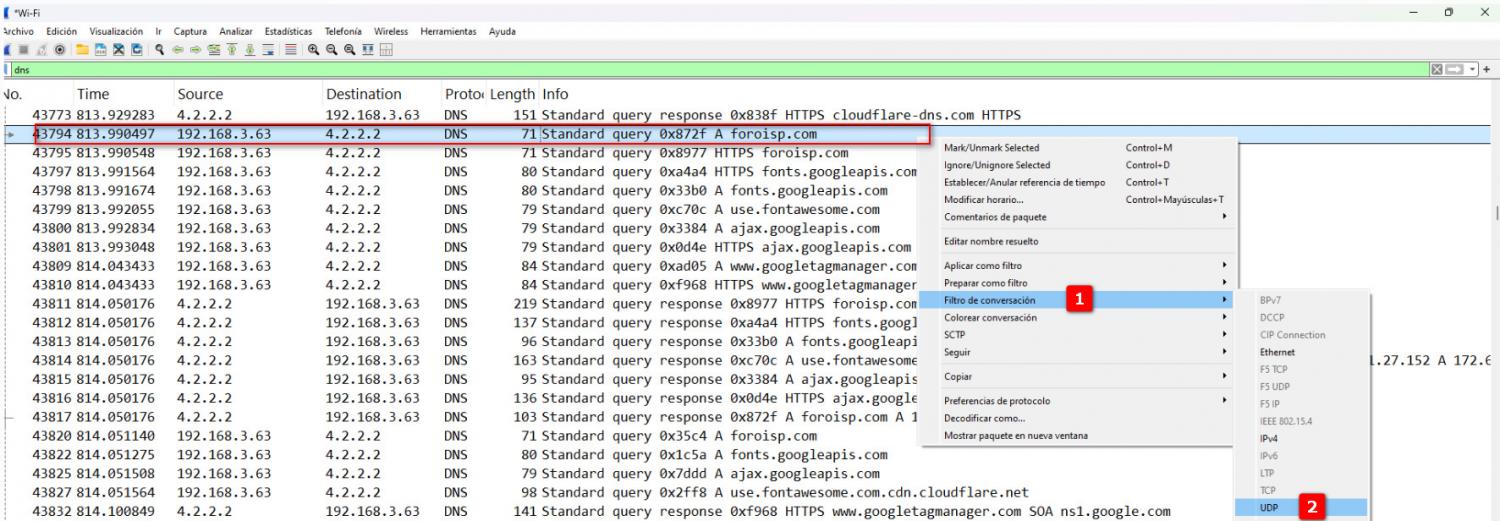Click the find packet magnifier icon

[x=160, y=50]
